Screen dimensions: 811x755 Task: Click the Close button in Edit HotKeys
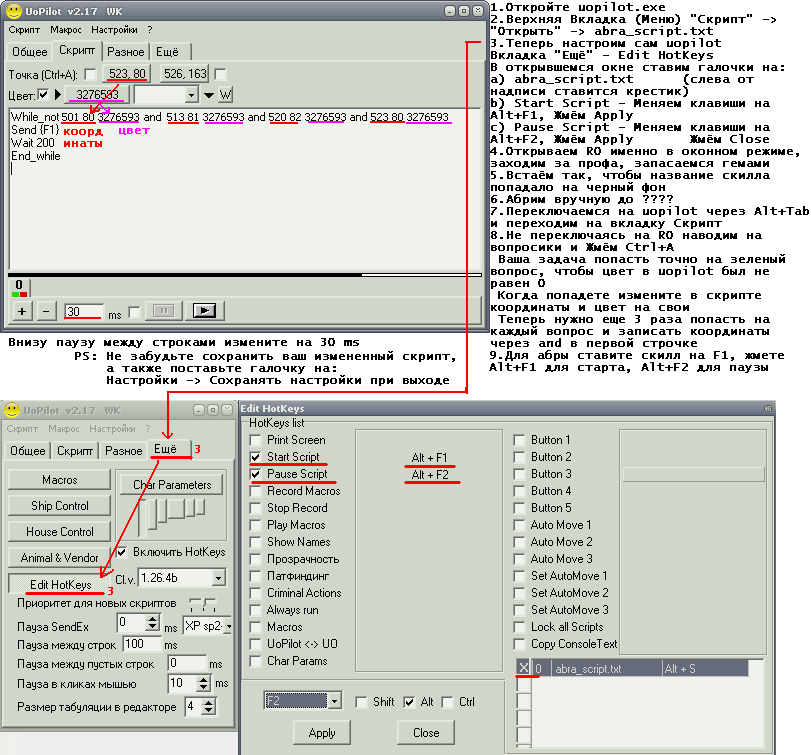point(426,733)
